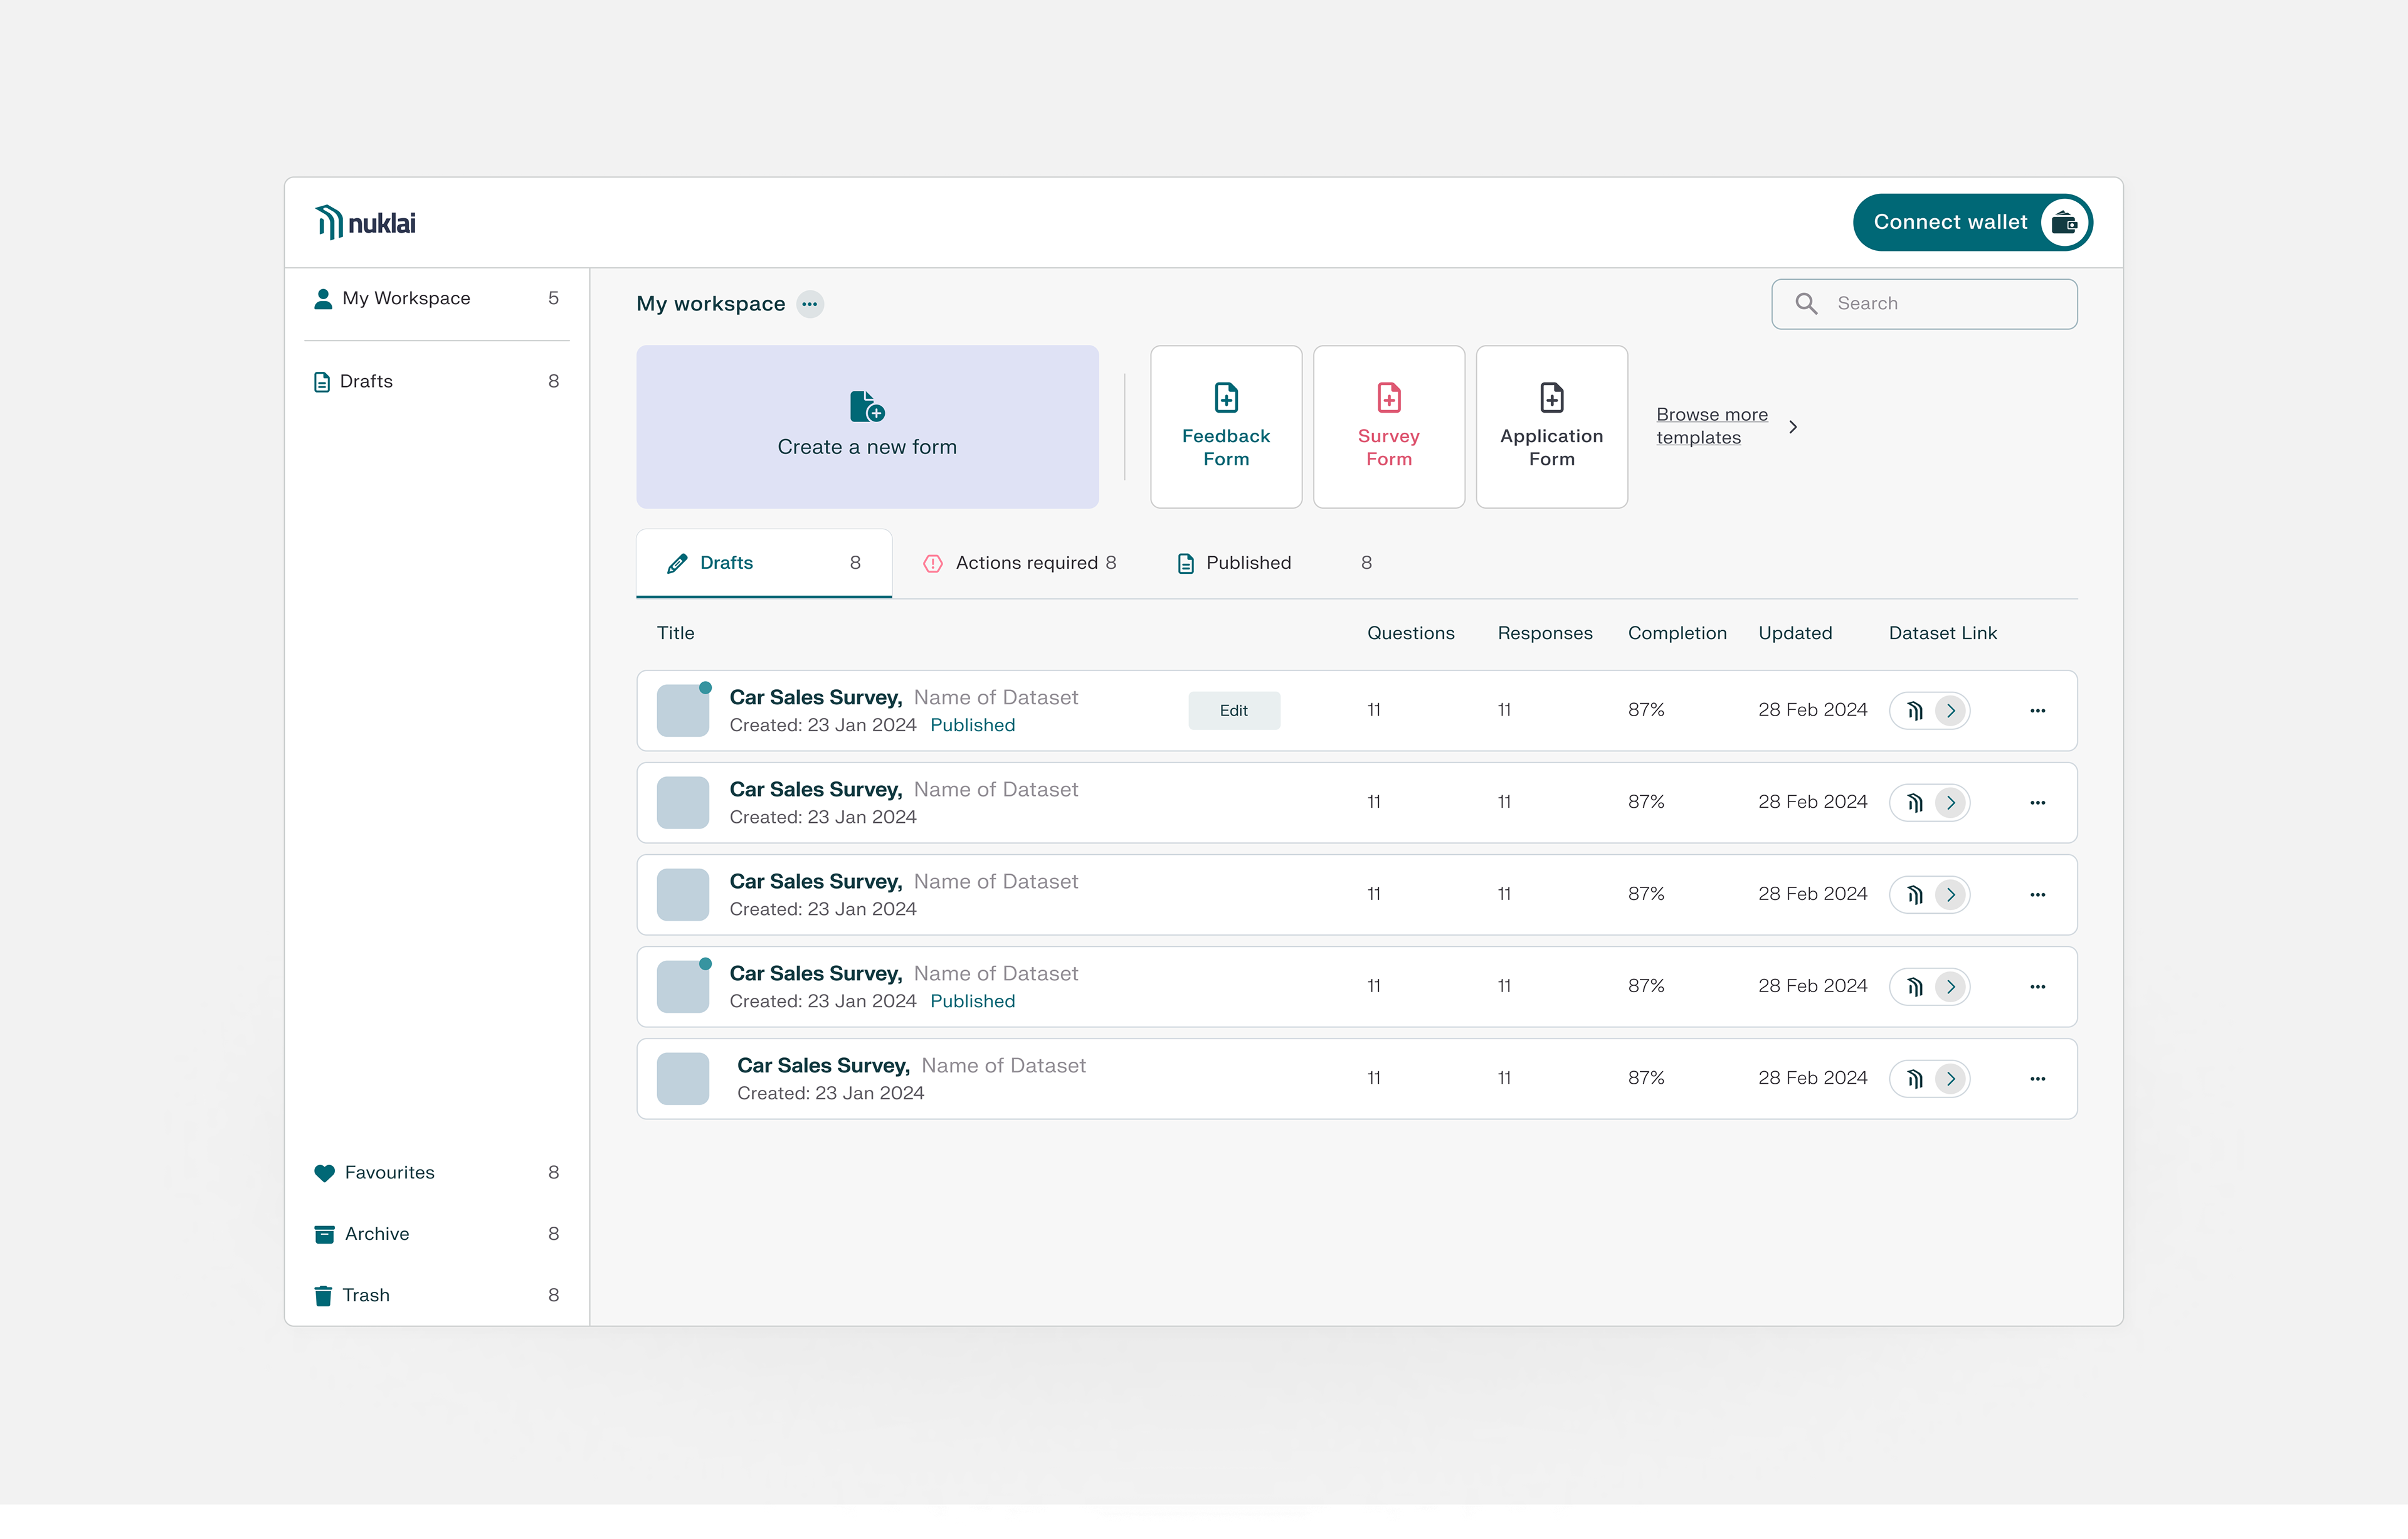Click the Feedback Form document icon
Image resolution: width=2408 pixels, height=1539 pixels.
coord(1226,398)
